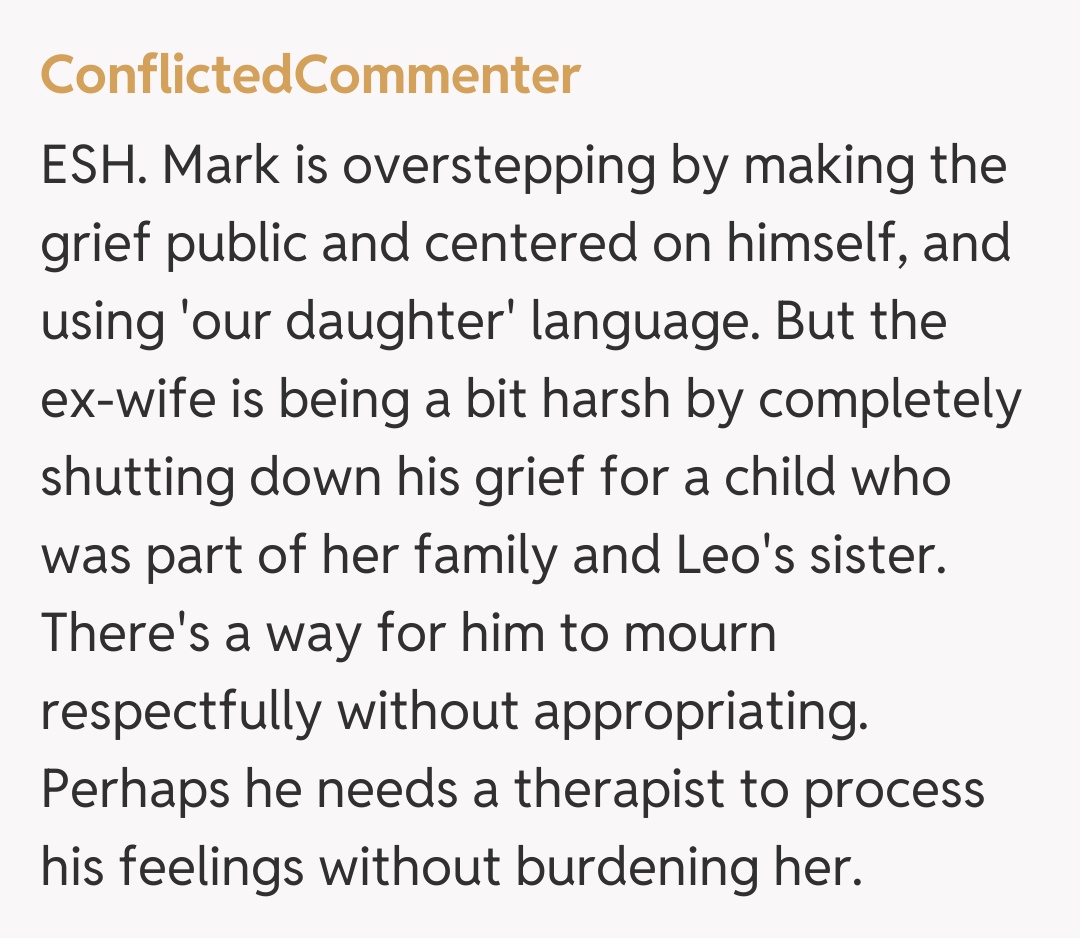Open the ConflictedCommenter user profile
The height and width of the screenshot is (938, 1080).
click(x=310, y=75)
